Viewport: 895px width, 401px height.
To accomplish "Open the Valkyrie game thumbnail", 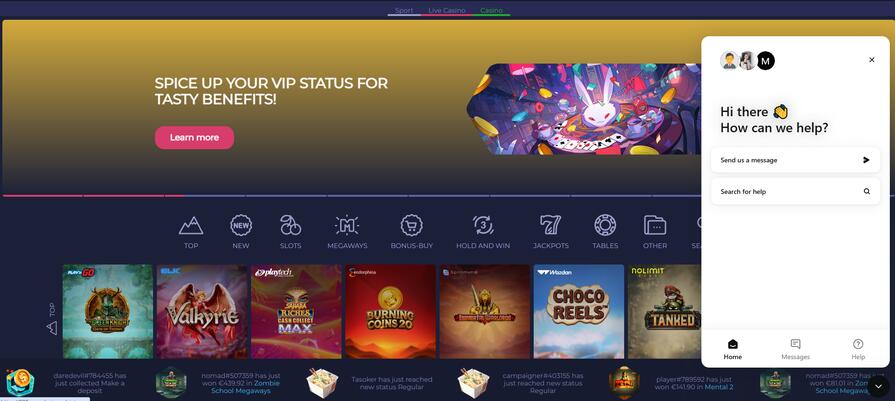I will [x=202, y=311].
